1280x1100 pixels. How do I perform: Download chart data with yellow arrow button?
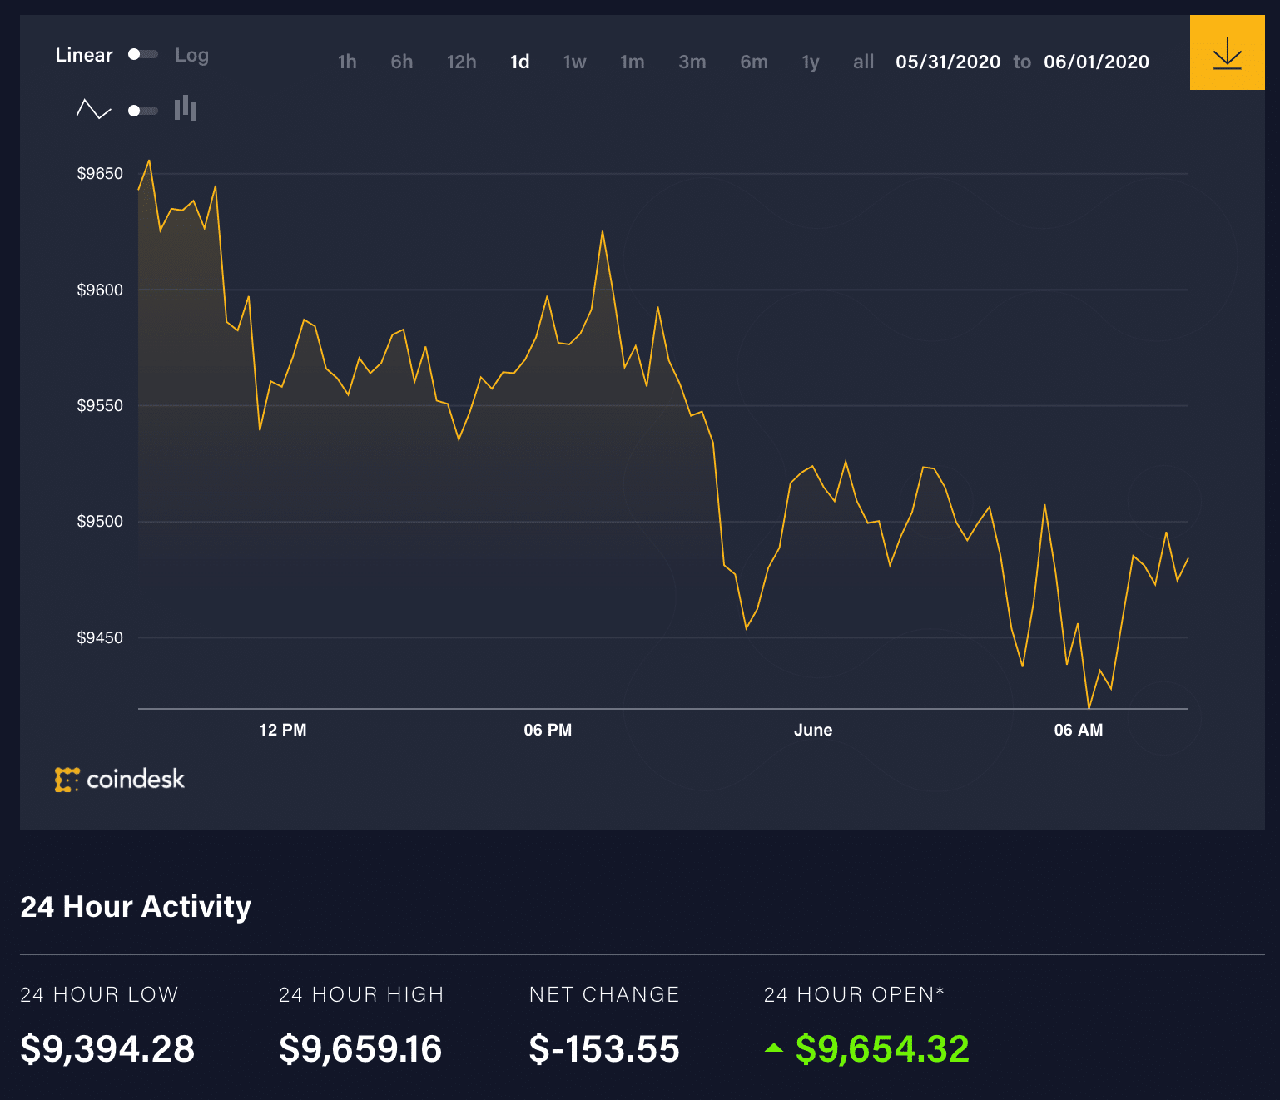pyautogui.click(x=1227, y=53)
